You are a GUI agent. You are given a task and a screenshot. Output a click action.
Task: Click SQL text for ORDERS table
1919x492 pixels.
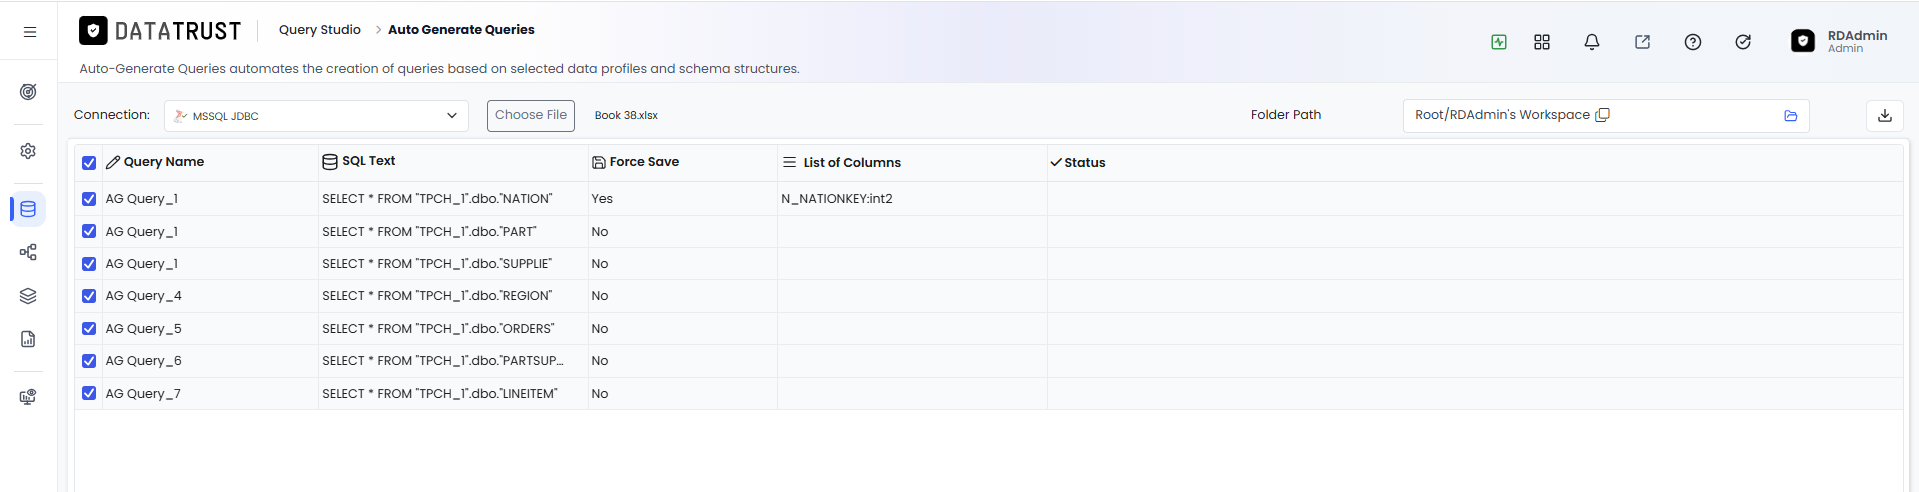point(438,329)
